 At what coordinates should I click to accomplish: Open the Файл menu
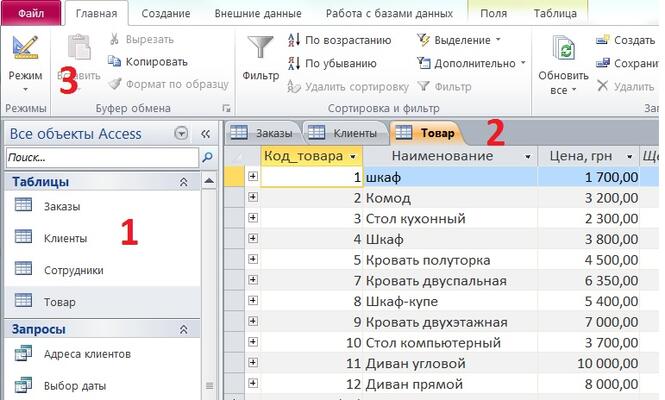[x=30, y=13]
